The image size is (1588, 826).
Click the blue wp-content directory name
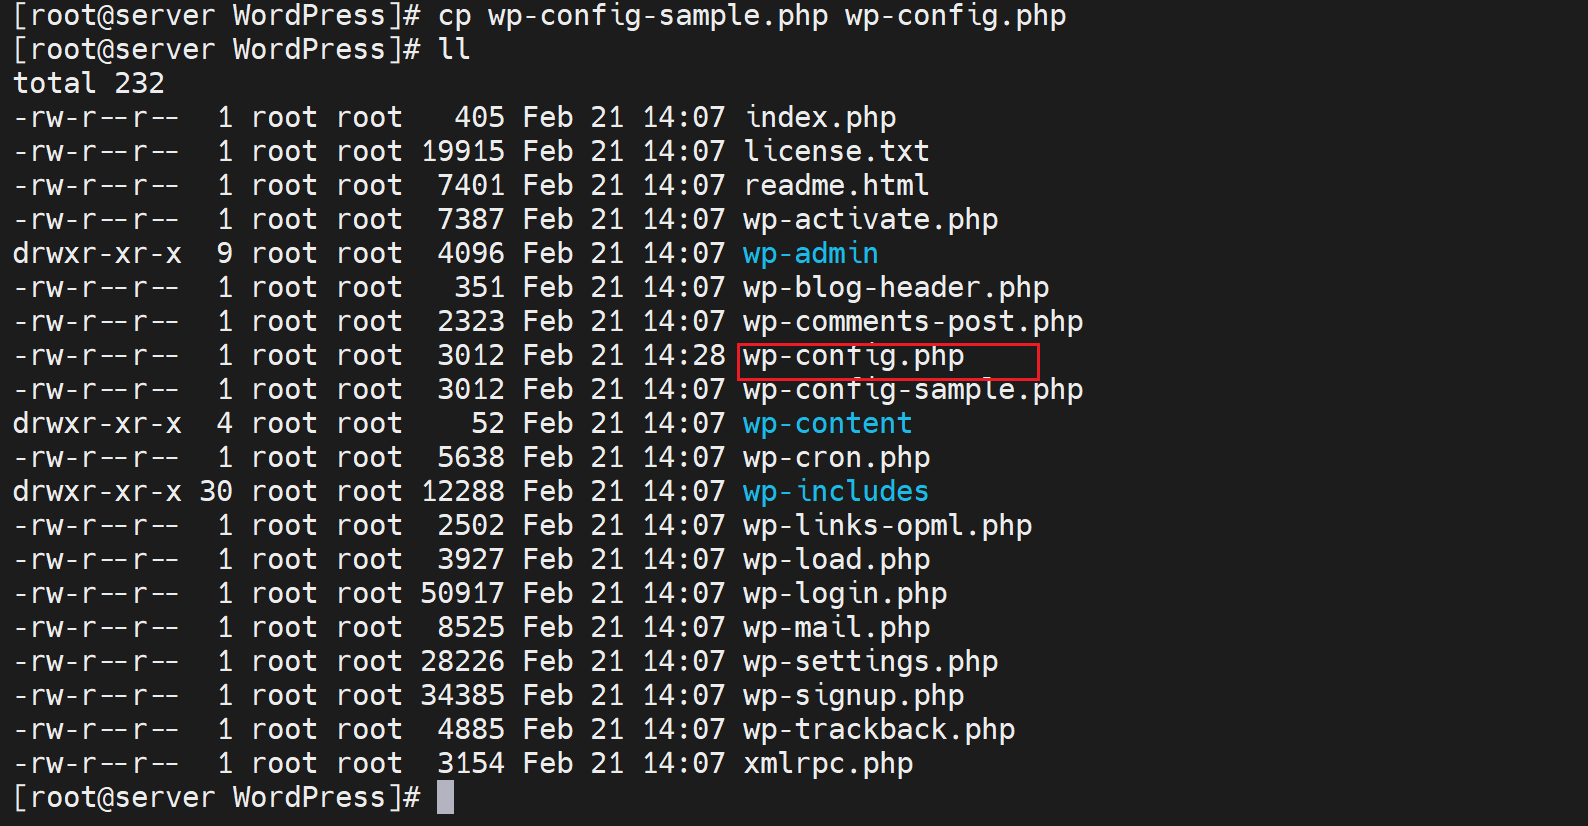click(x=827, y=424)
